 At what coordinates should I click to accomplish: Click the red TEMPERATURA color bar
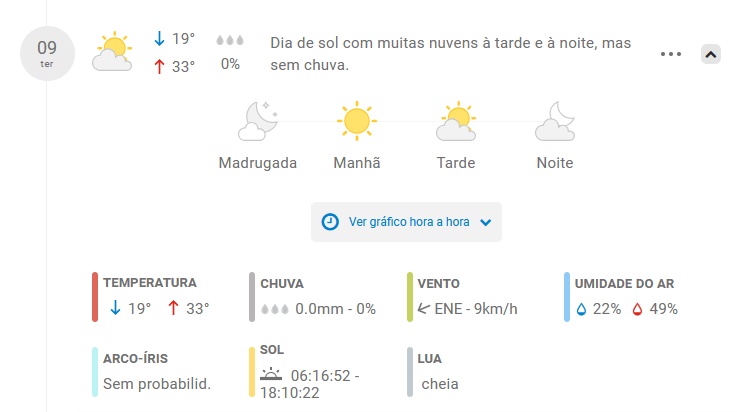tap(95, 297)
